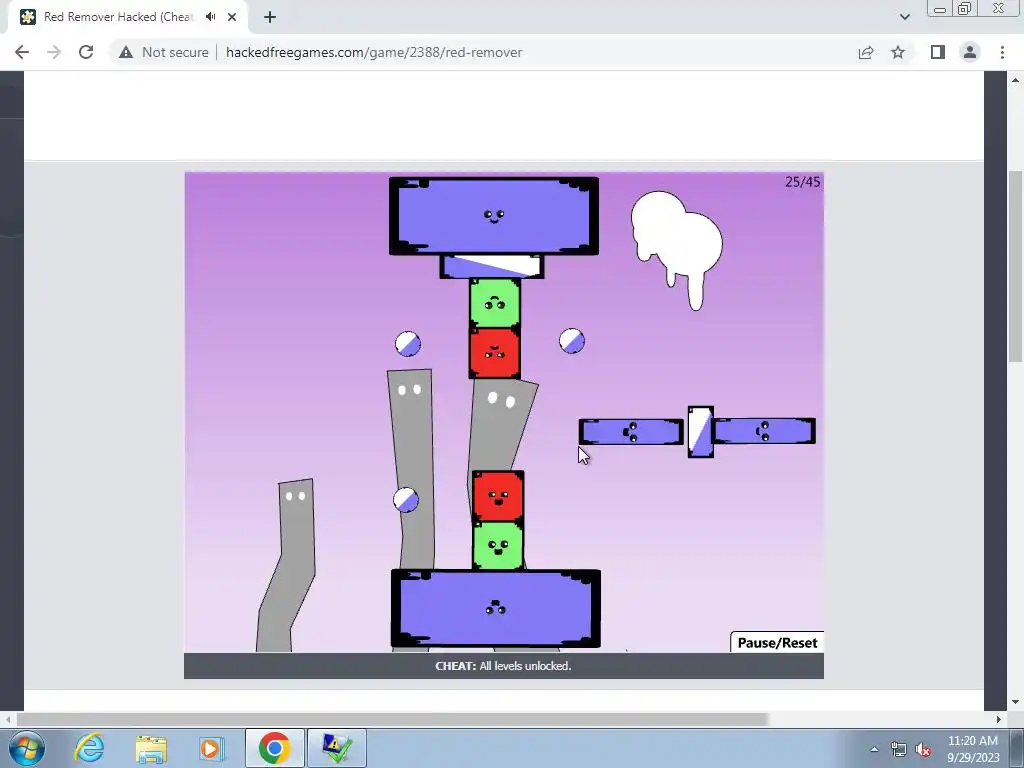
Task: Open Chrome's three-dot menu
Action: [x=1002, y=52]
